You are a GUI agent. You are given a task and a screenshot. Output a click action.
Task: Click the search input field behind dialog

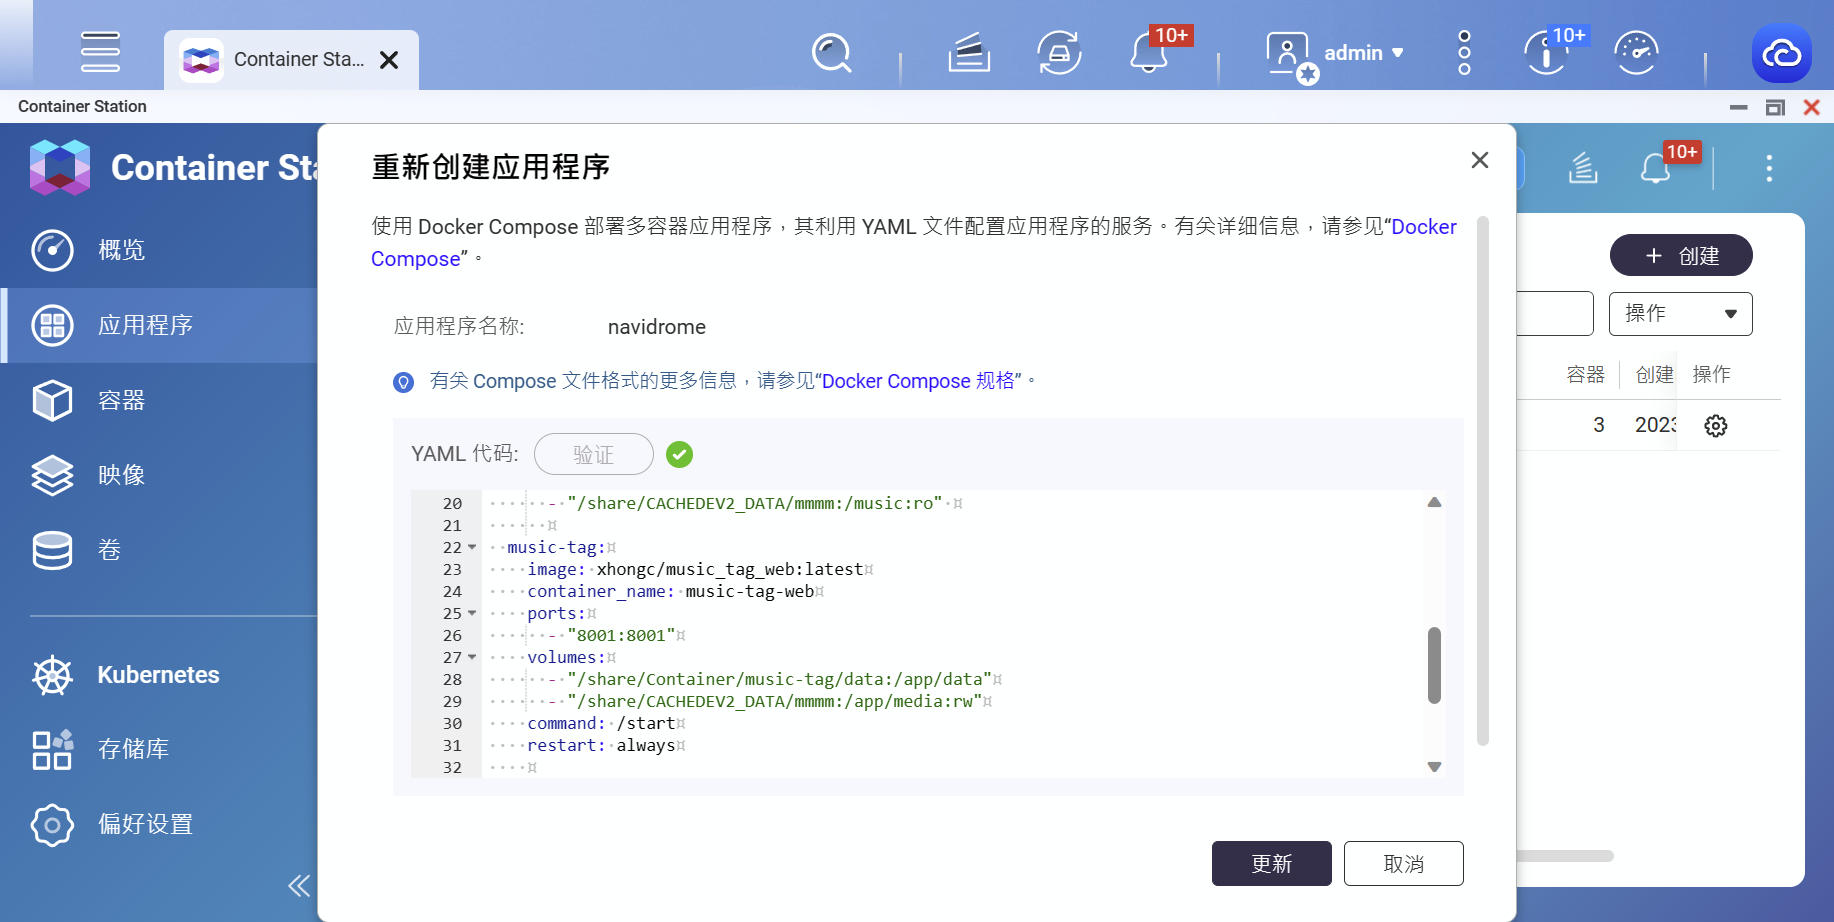pos(1555,314)
